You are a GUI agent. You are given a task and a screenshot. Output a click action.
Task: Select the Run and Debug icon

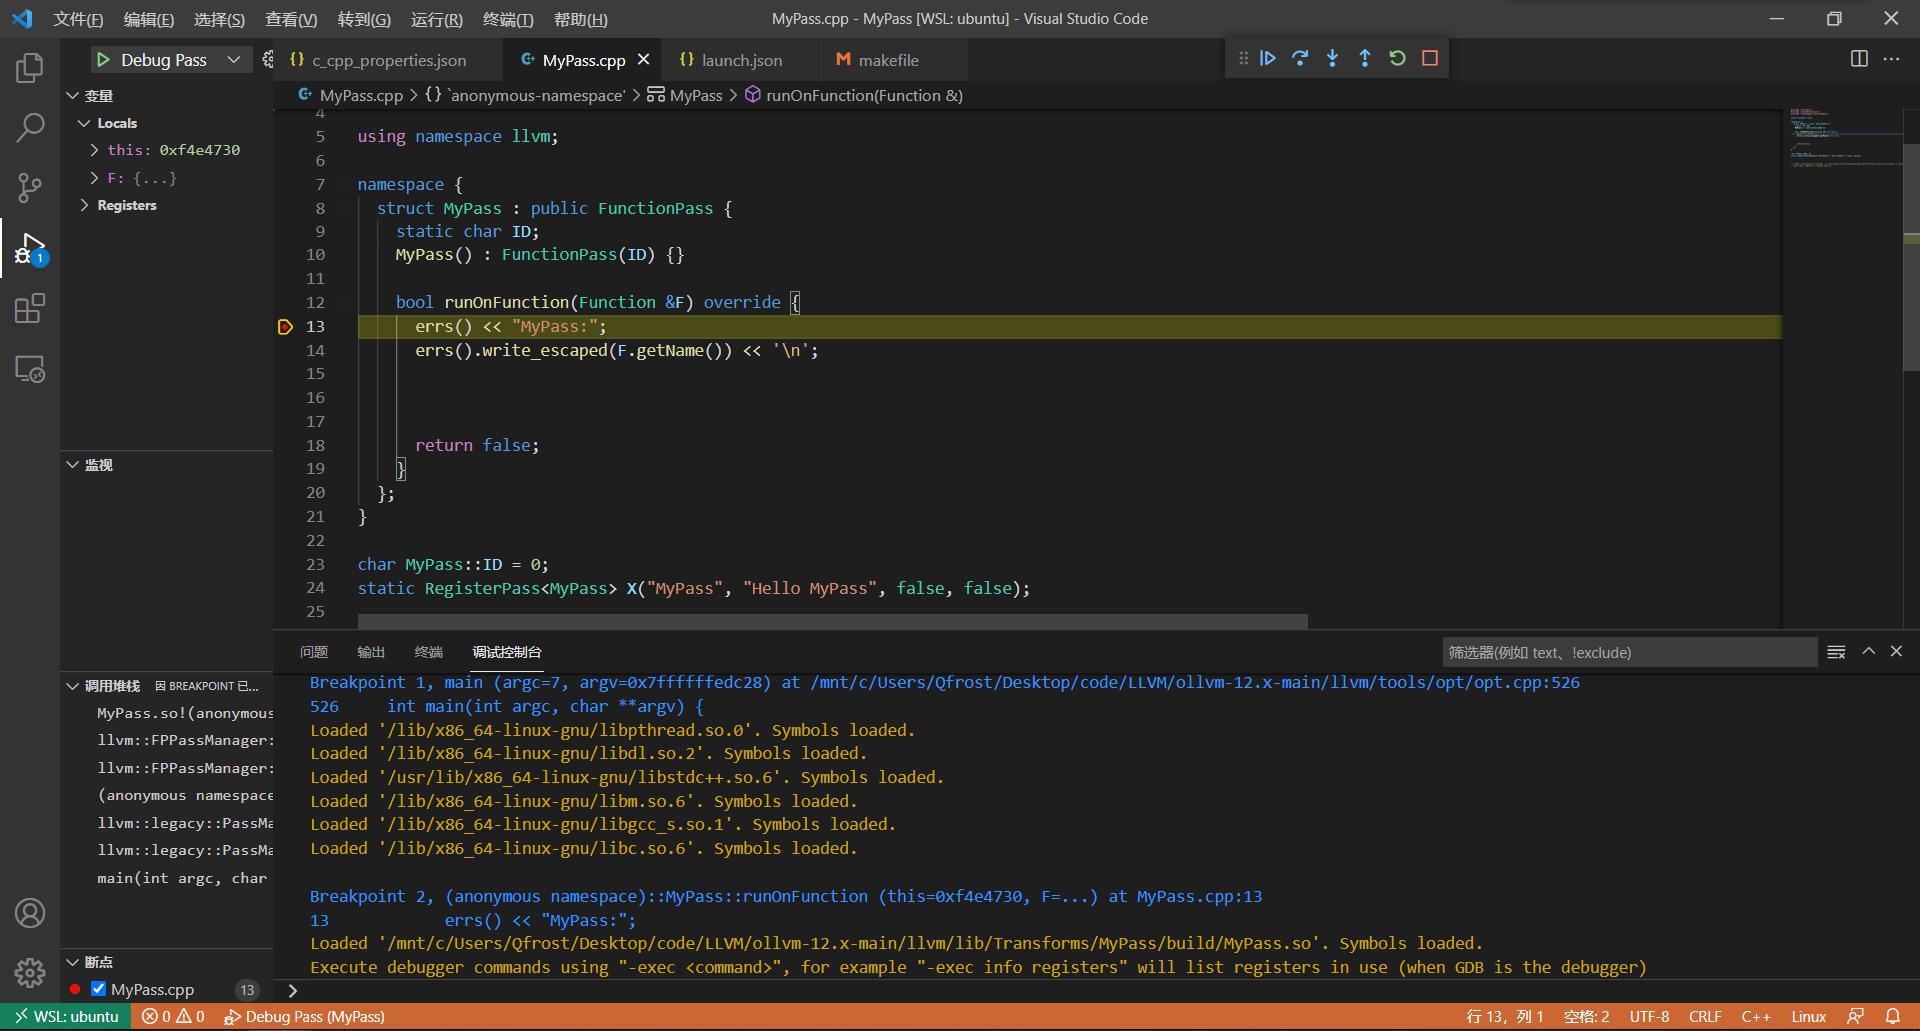point(29,248)
